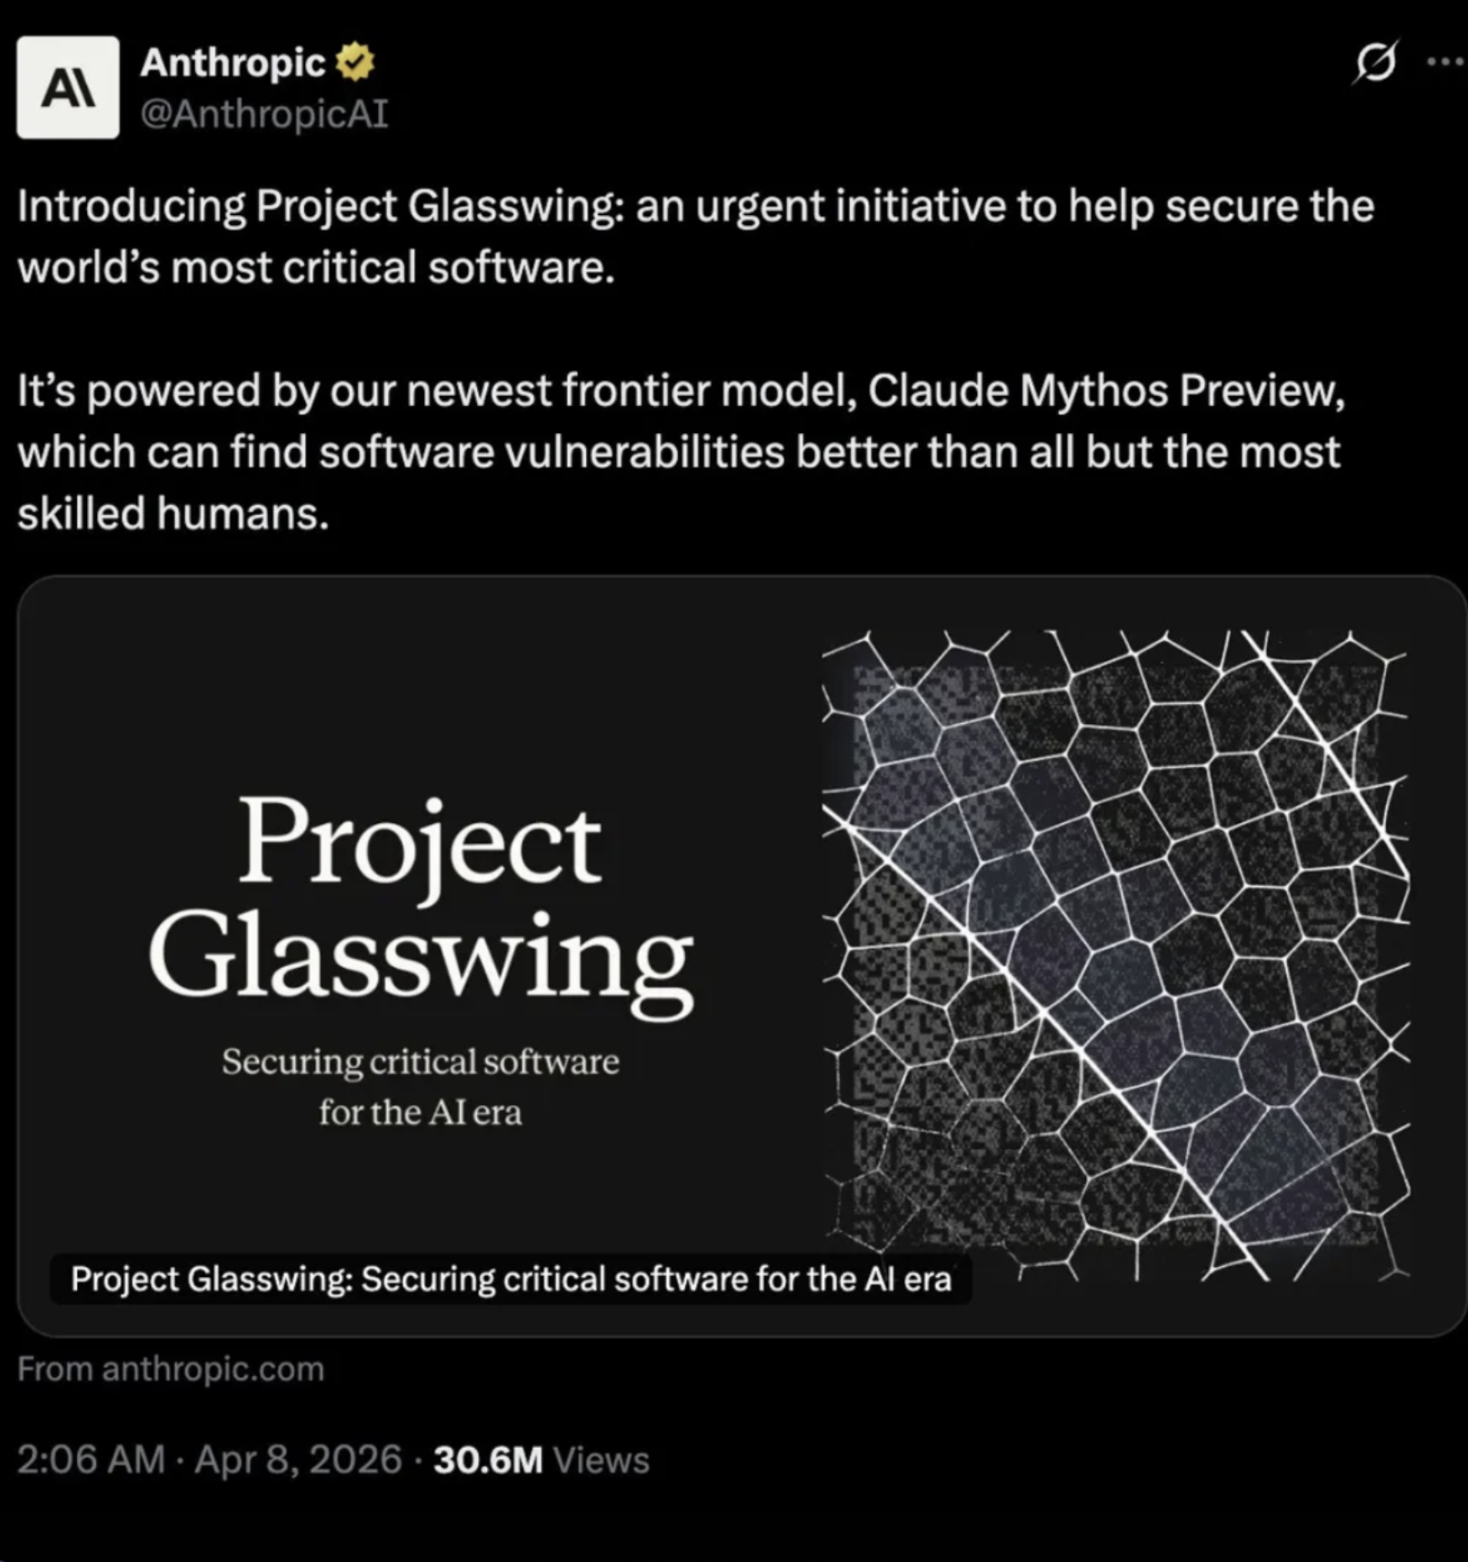
Task: Click the gold verified badge
Action: (354, 62)
